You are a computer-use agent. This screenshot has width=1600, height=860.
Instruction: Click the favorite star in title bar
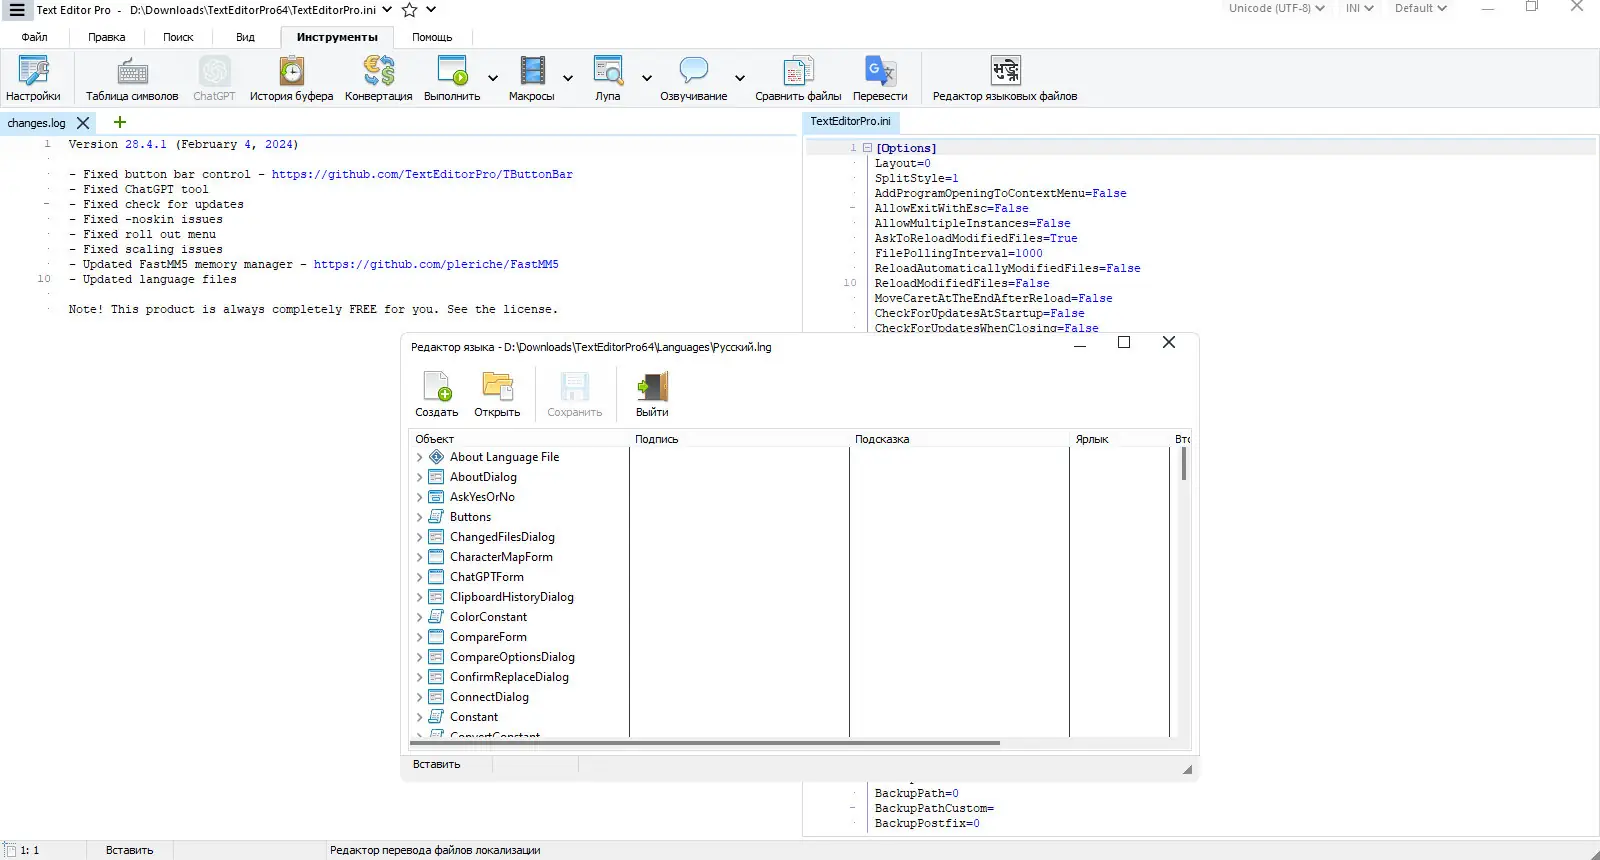pyautogui.click(x=410, y=10)
